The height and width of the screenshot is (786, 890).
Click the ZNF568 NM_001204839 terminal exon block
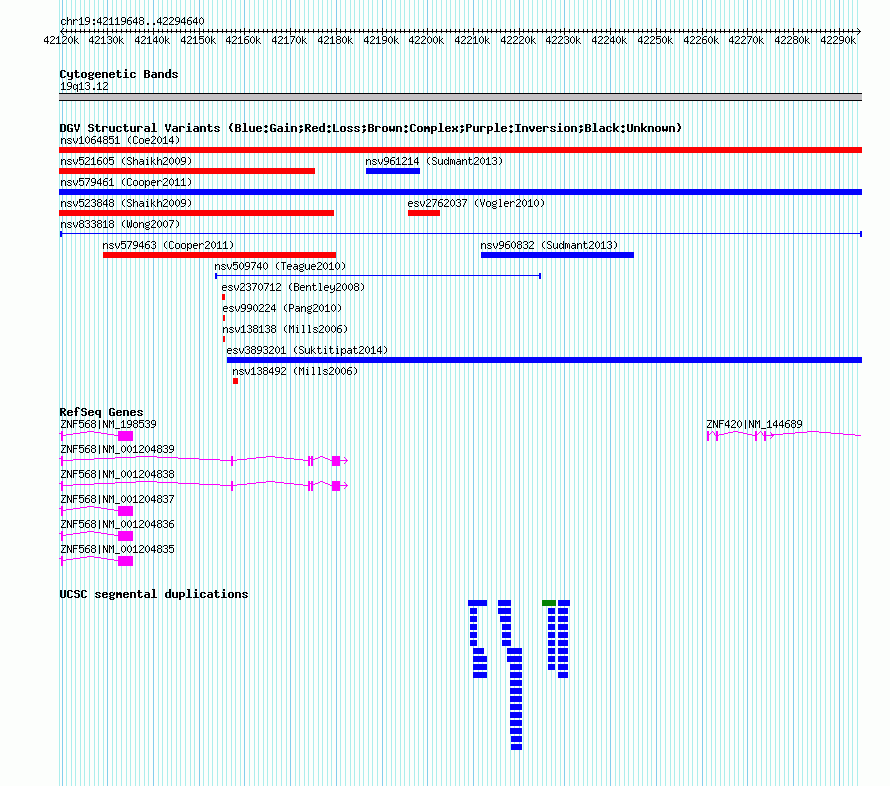click(336, 461)
